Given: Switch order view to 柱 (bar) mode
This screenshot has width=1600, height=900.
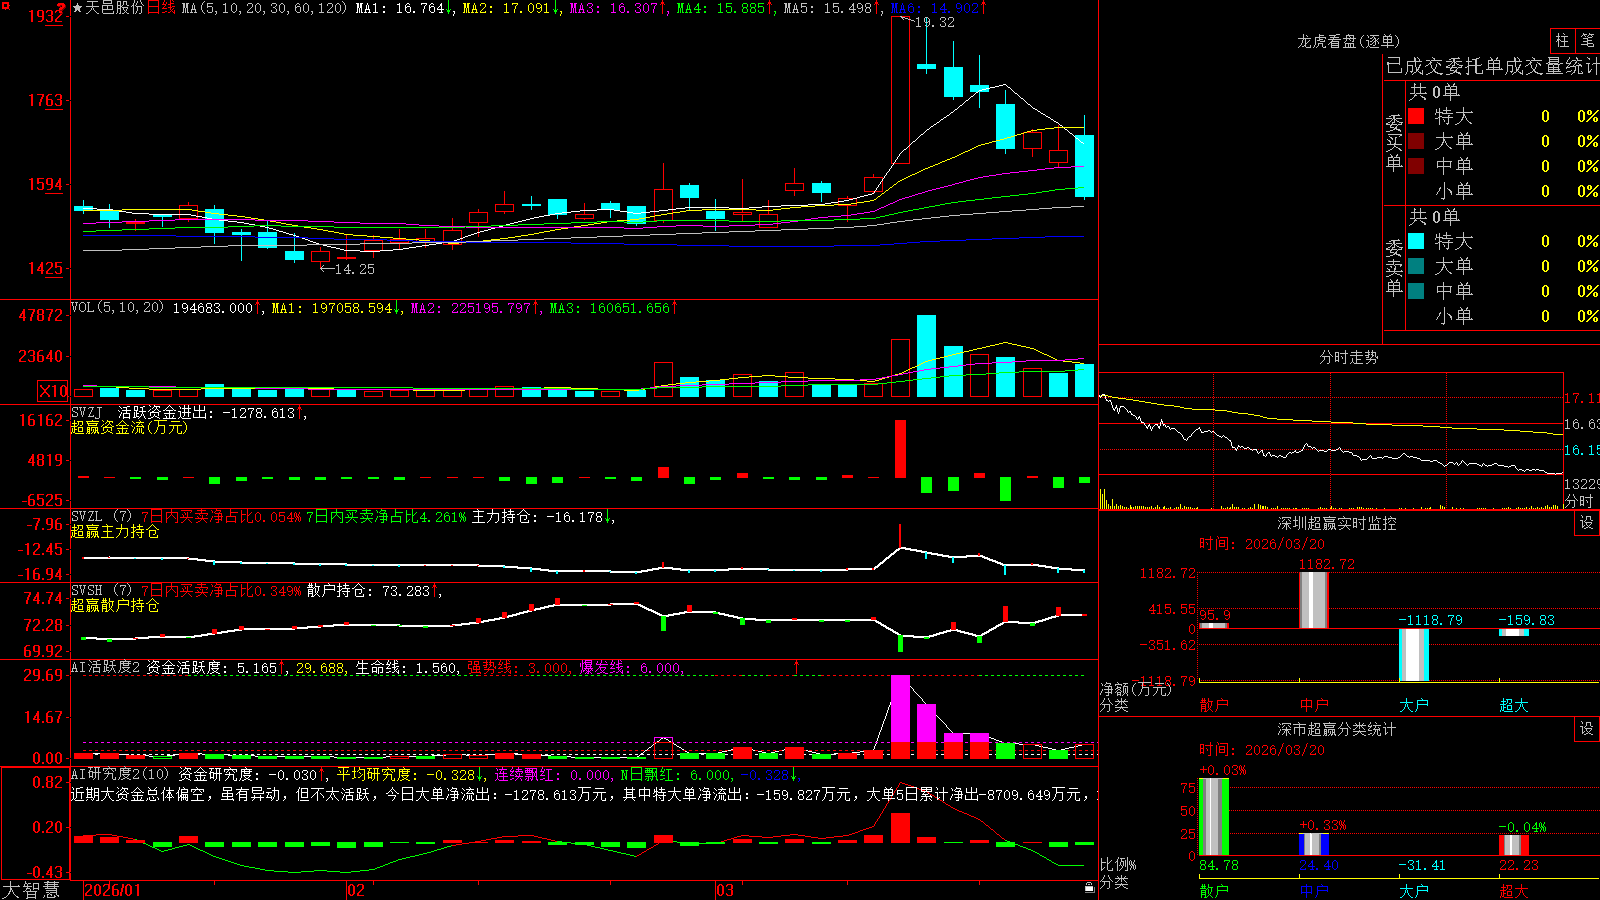Looking at the screenshot, I should point(1562,41).
